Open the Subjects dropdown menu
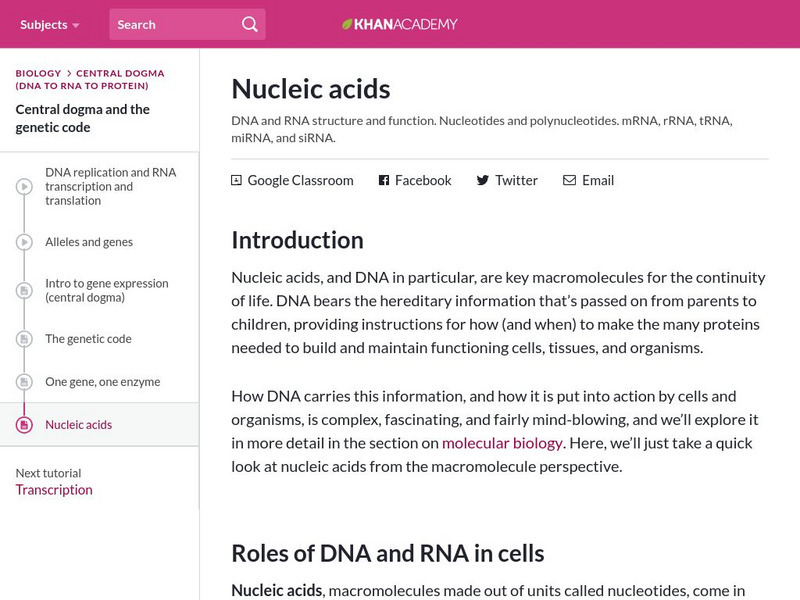This screenshot has width=800, height=600. pyautogui.click(x=50, y=24)
